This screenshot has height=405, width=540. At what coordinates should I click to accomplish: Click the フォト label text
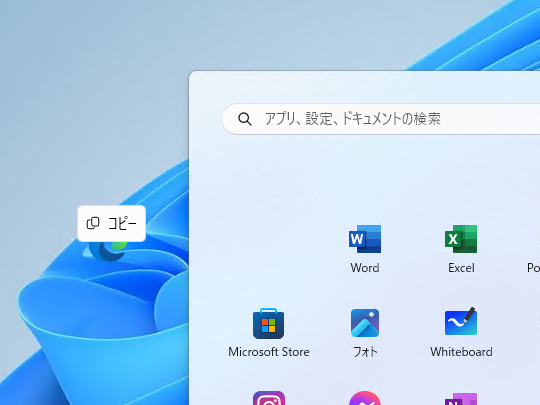pos(365,352)
